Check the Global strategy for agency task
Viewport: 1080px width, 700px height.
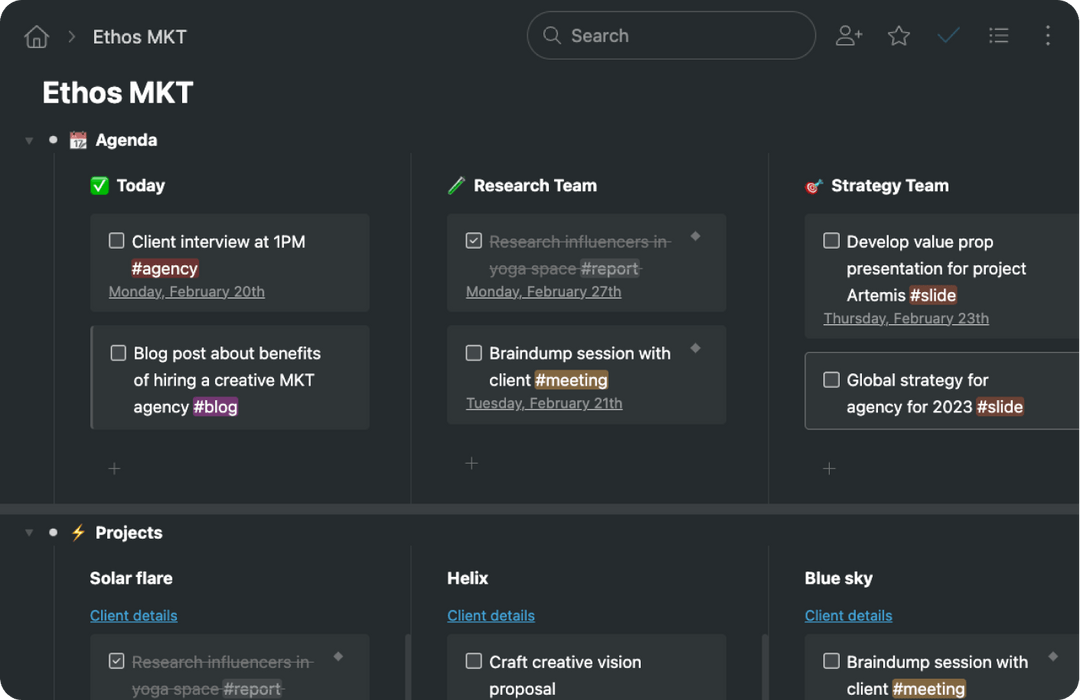pyautogui.click(x=831, y=380)
